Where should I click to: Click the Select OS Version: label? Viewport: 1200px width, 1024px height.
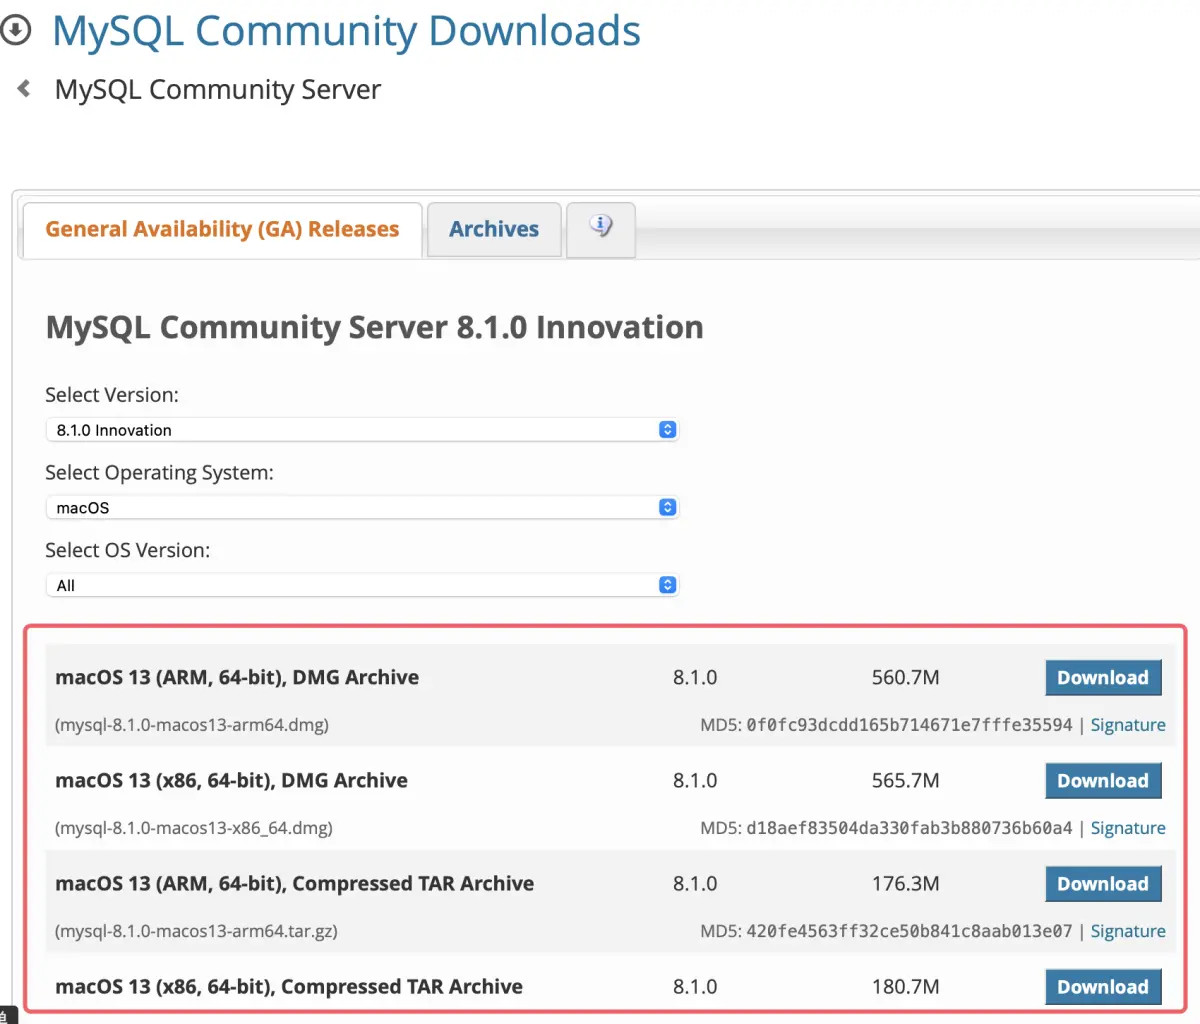(x=127, y=551)
